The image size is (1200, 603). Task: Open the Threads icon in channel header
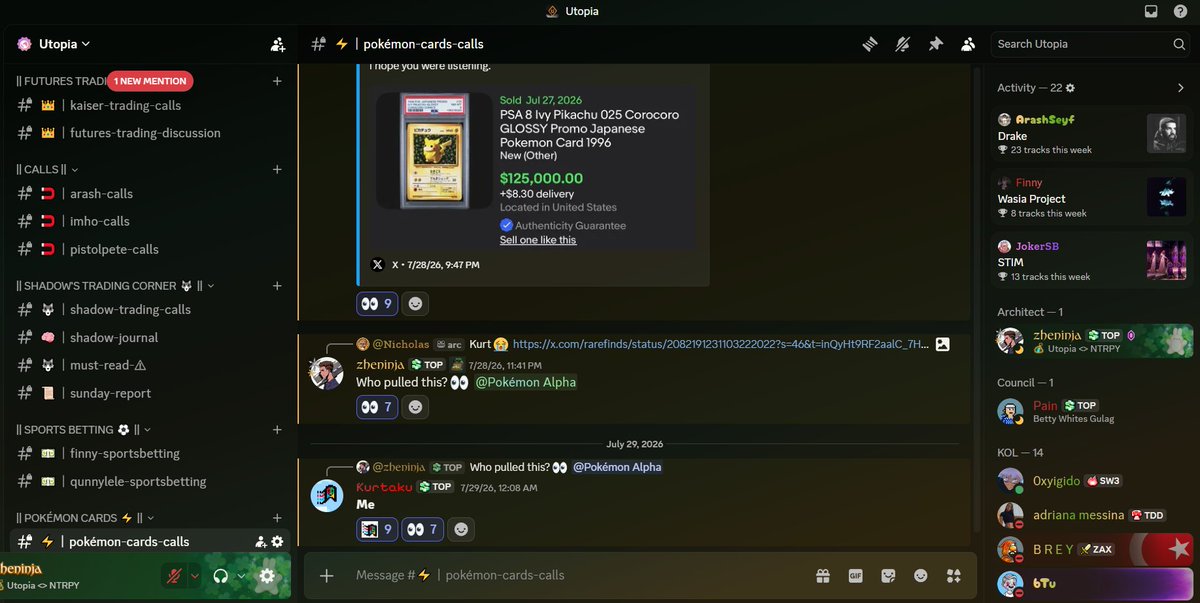871,44
